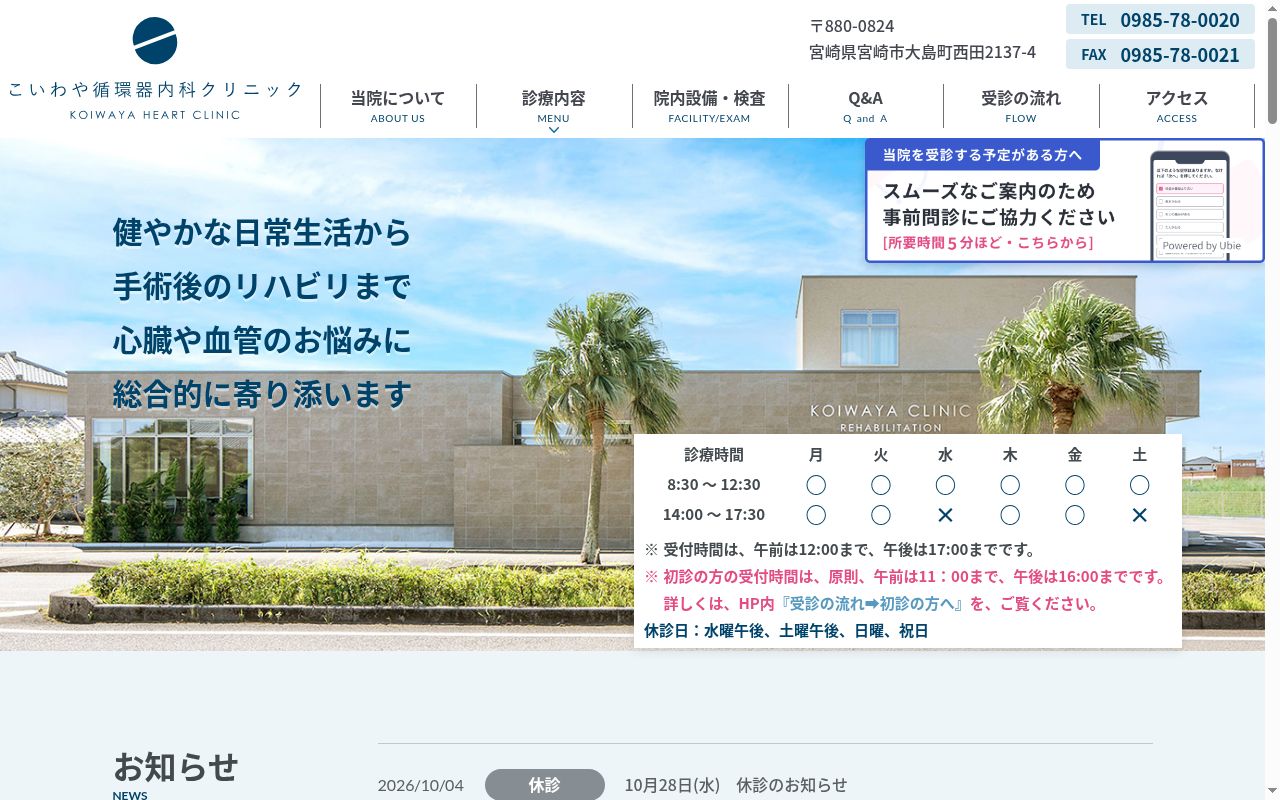Click the Monday morning open circle
The image size is (1280, 800).
(816, 485)
